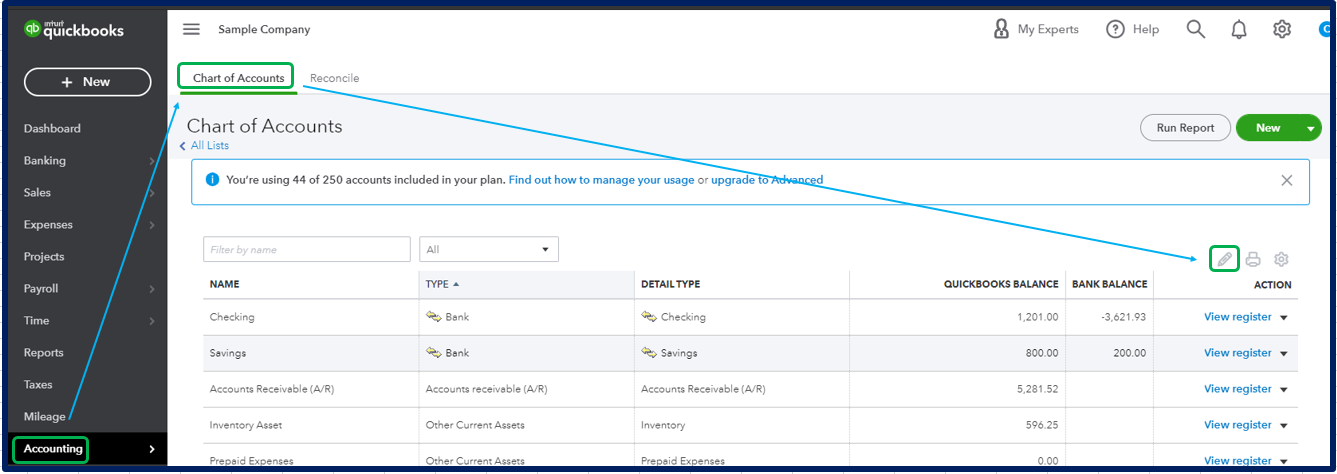Open View register for Savings account
The width and height of the screenshot is (1337, 474).
click(x=1238, y=353)
